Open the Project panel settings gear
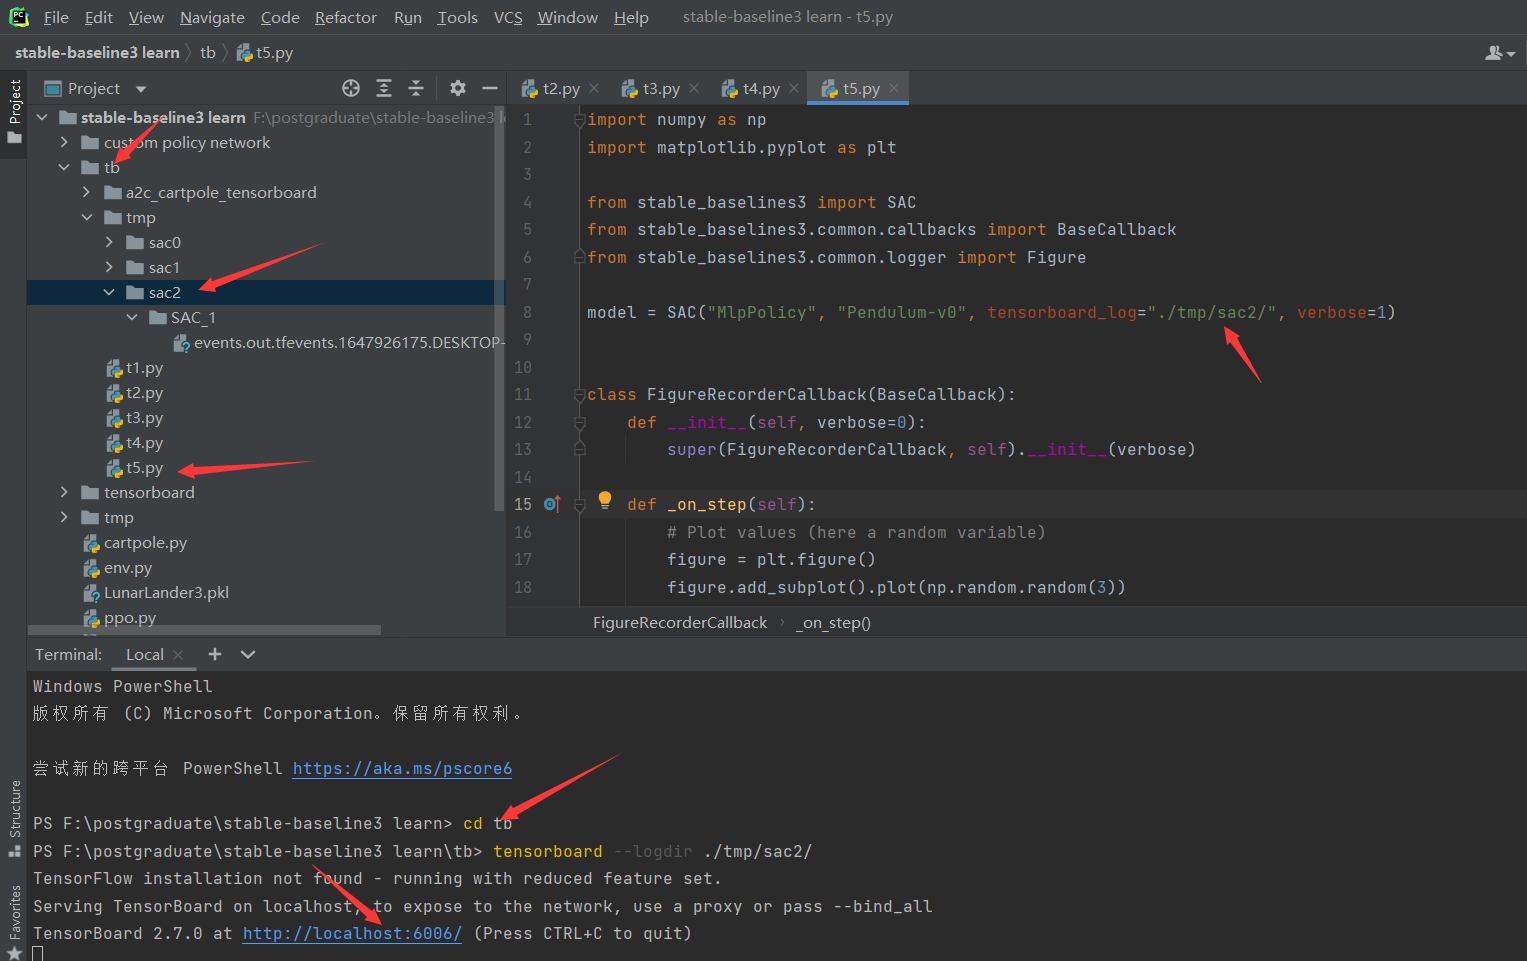Viewport: 1527px width, 961px height. [458, 88]
